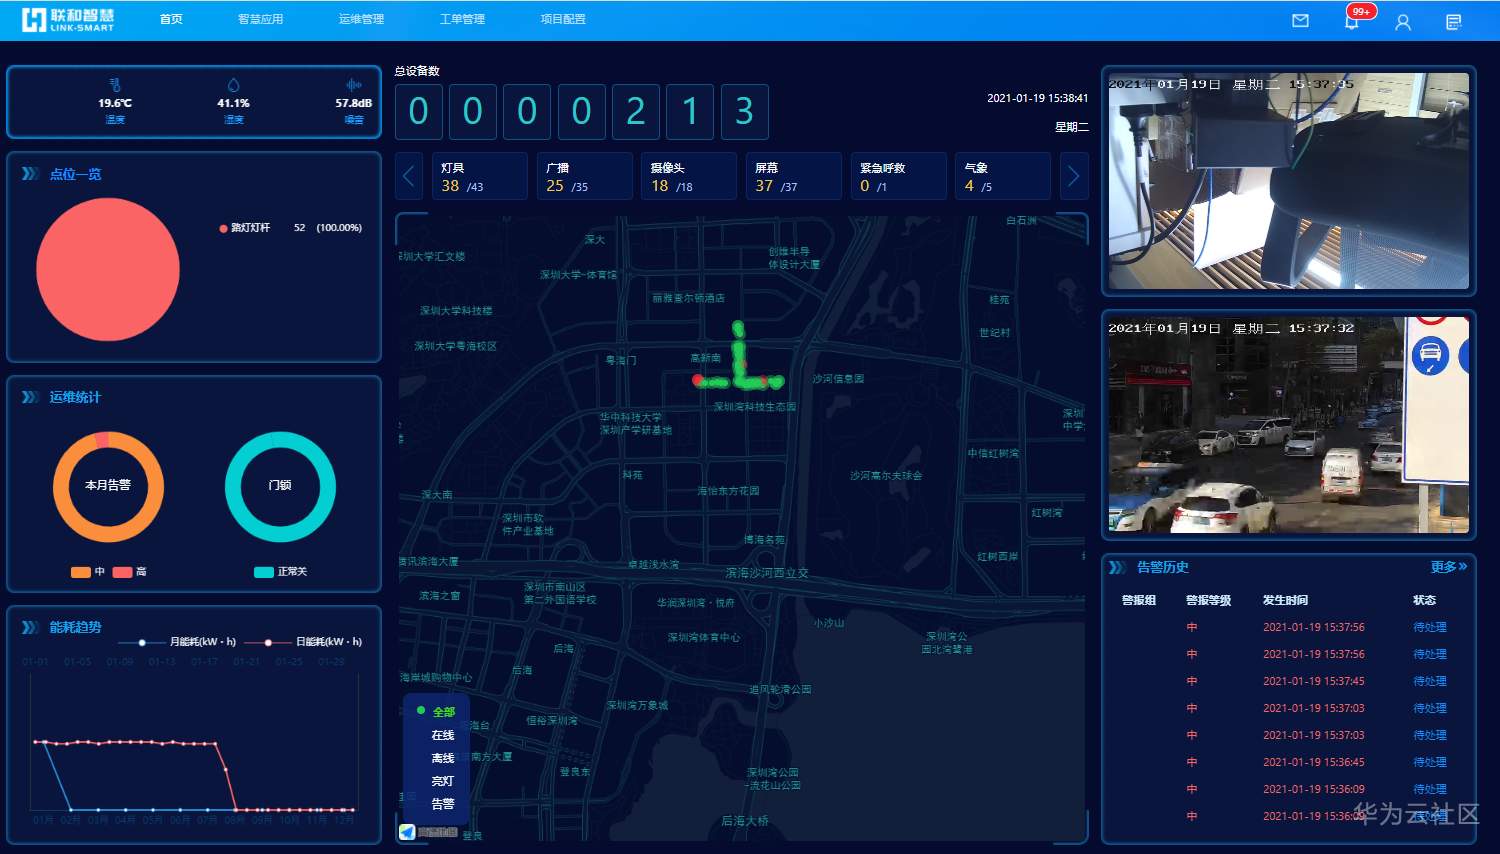Open the mail envelope icon

1300,20
